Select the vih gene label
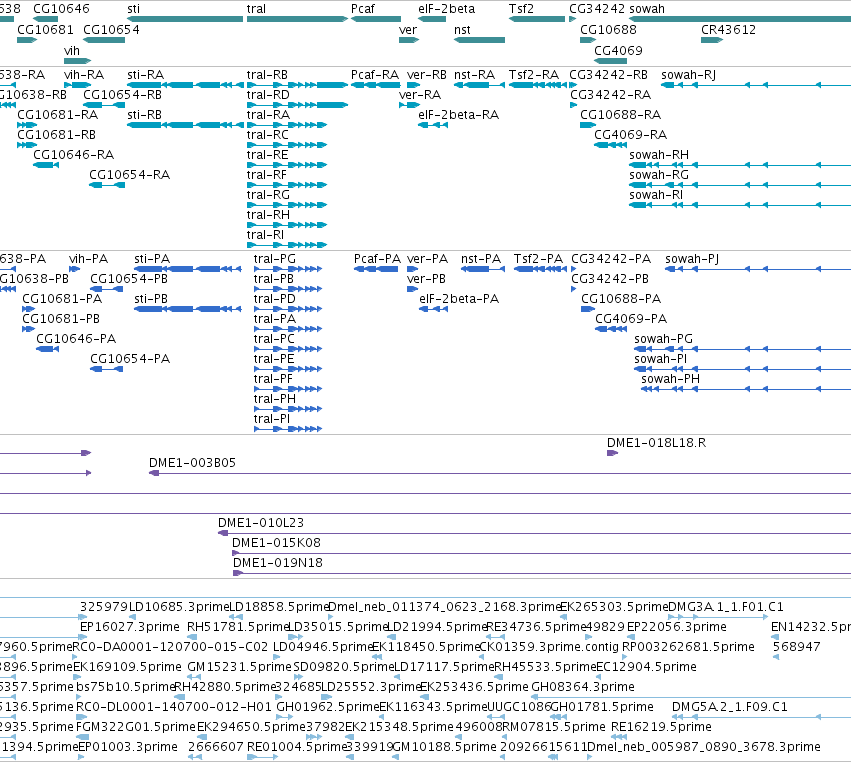This screenshot has width=851, height=762. click(72, 50)
